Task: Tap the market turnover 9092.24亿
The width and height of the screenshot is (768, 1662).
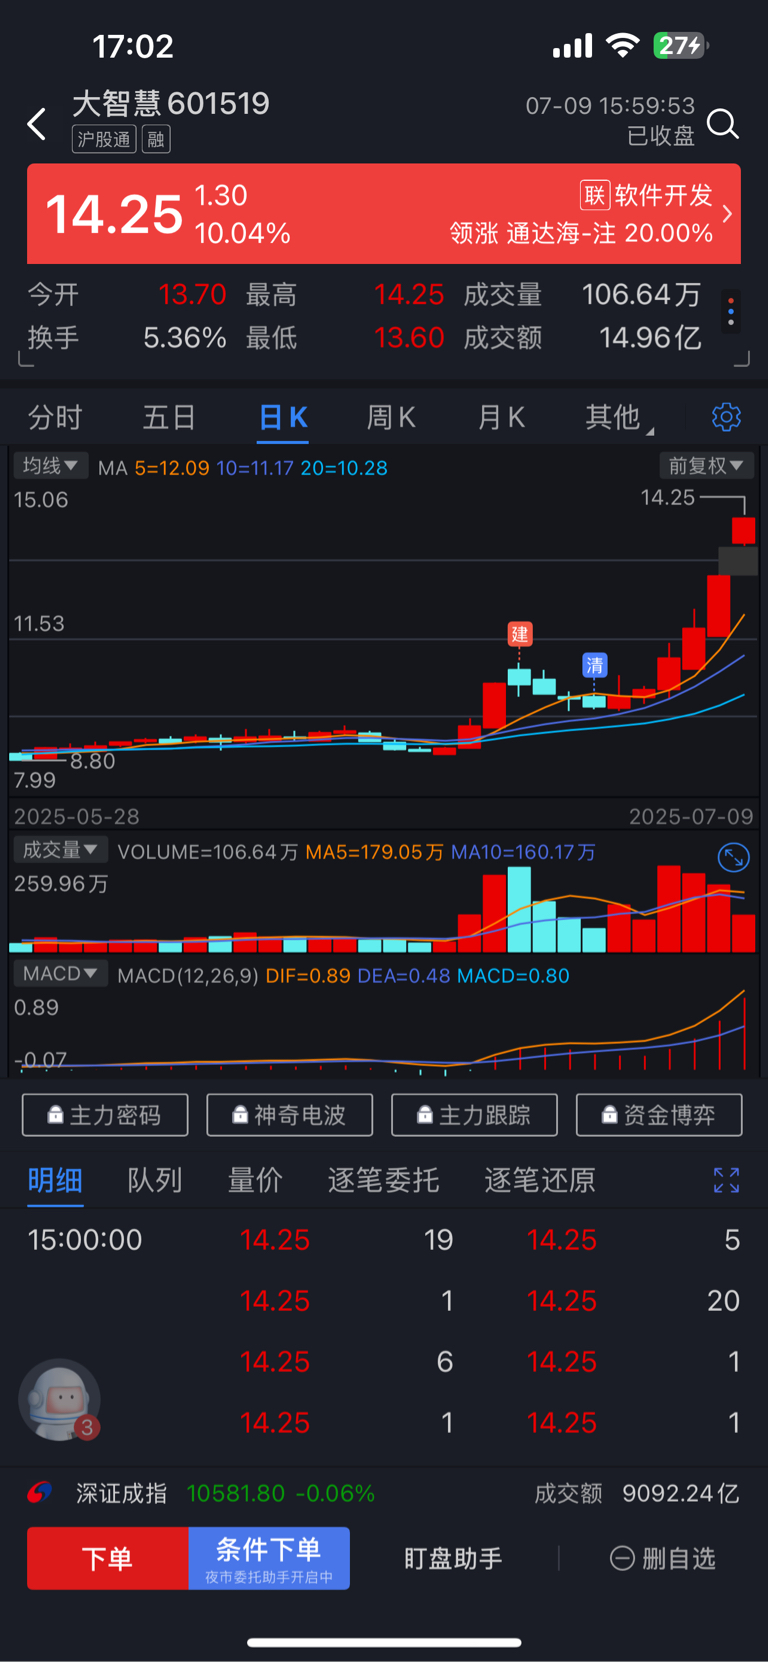Action: click(x=680, y=1493)
